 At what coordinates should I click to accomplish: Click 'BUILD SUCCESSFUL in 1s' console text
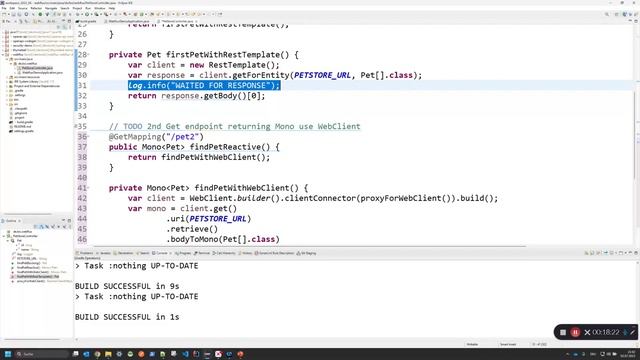(127, 317)
